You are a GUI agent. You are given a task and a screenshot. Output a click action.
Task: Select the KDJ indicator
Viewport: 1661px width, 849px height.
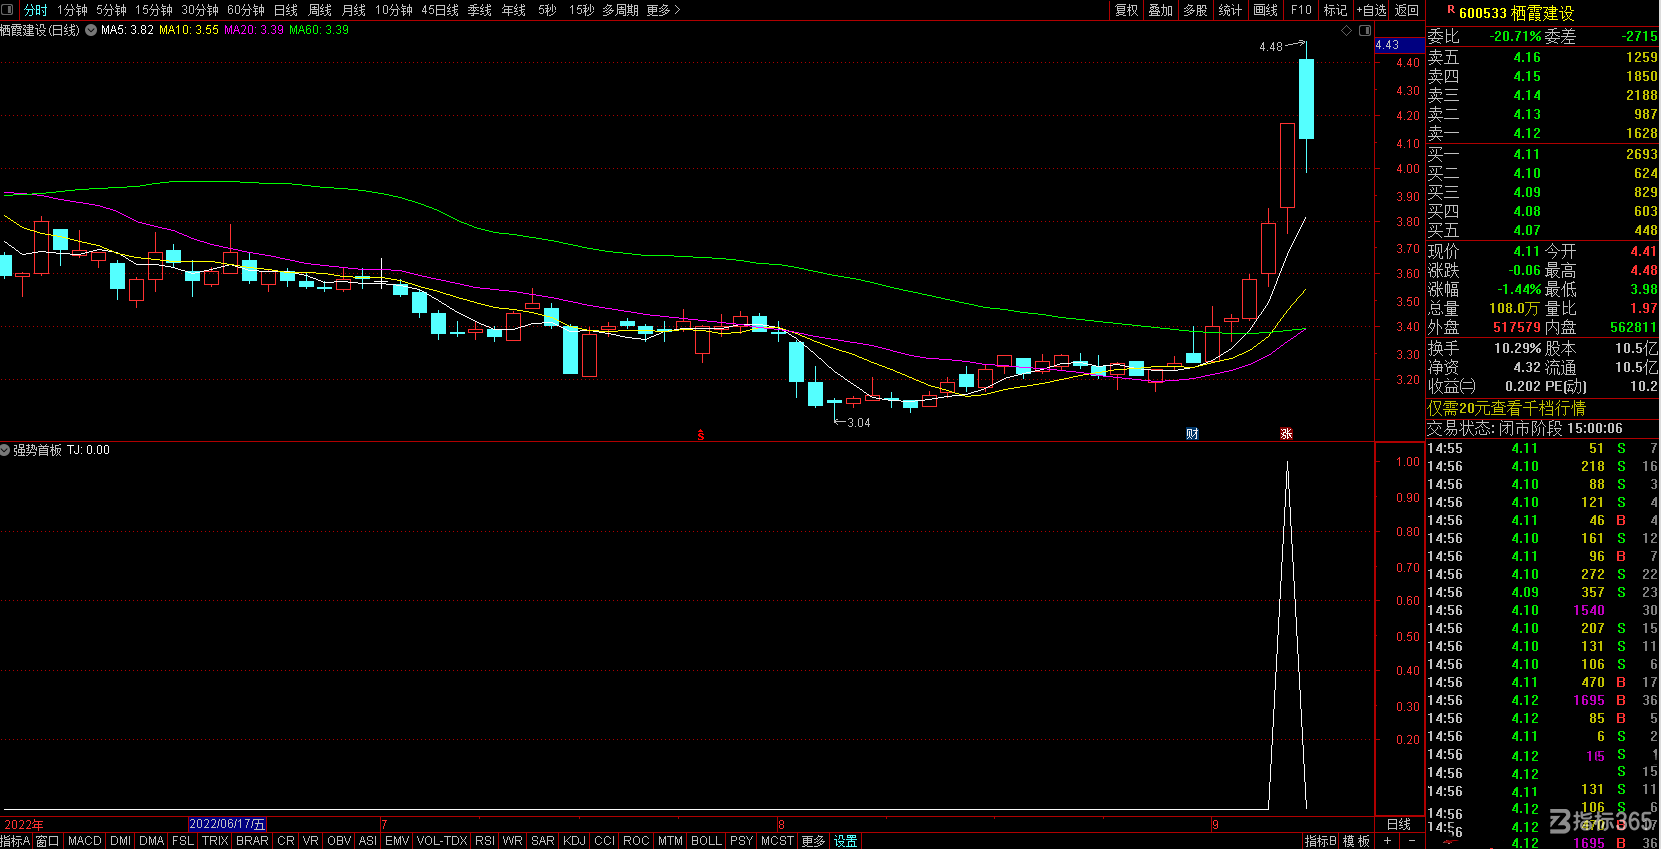574,841
